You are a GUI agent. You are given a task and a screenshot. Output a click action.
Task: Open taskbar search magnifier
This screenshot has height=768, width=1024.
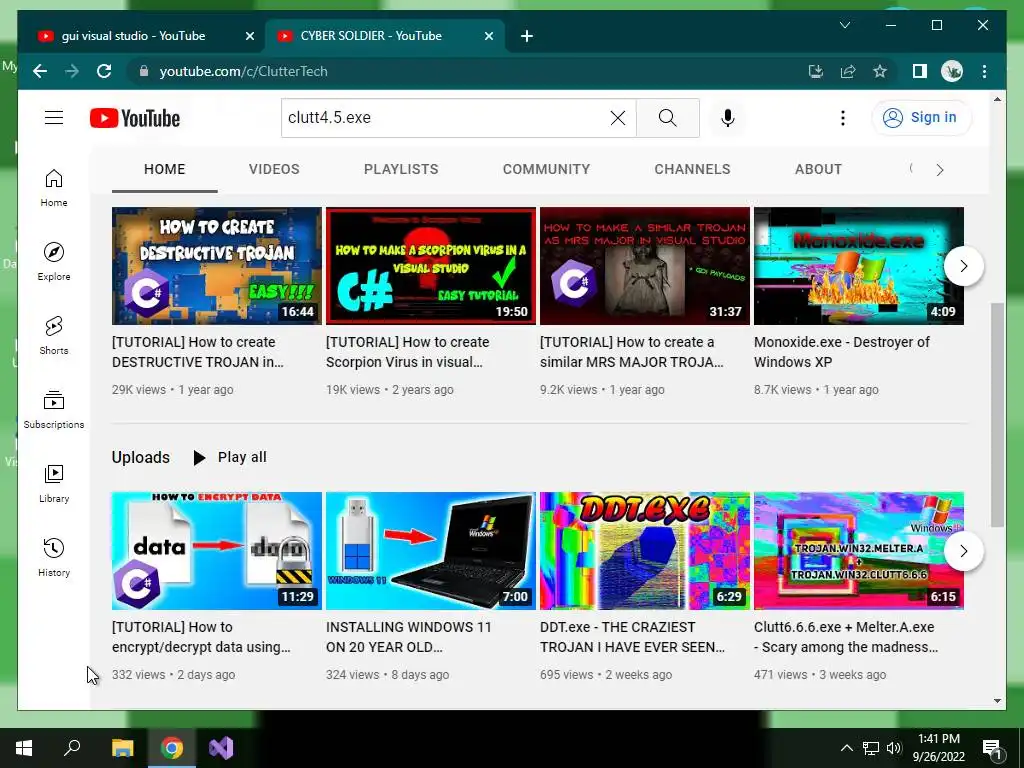pyautogui.click(x=72, y=748)
